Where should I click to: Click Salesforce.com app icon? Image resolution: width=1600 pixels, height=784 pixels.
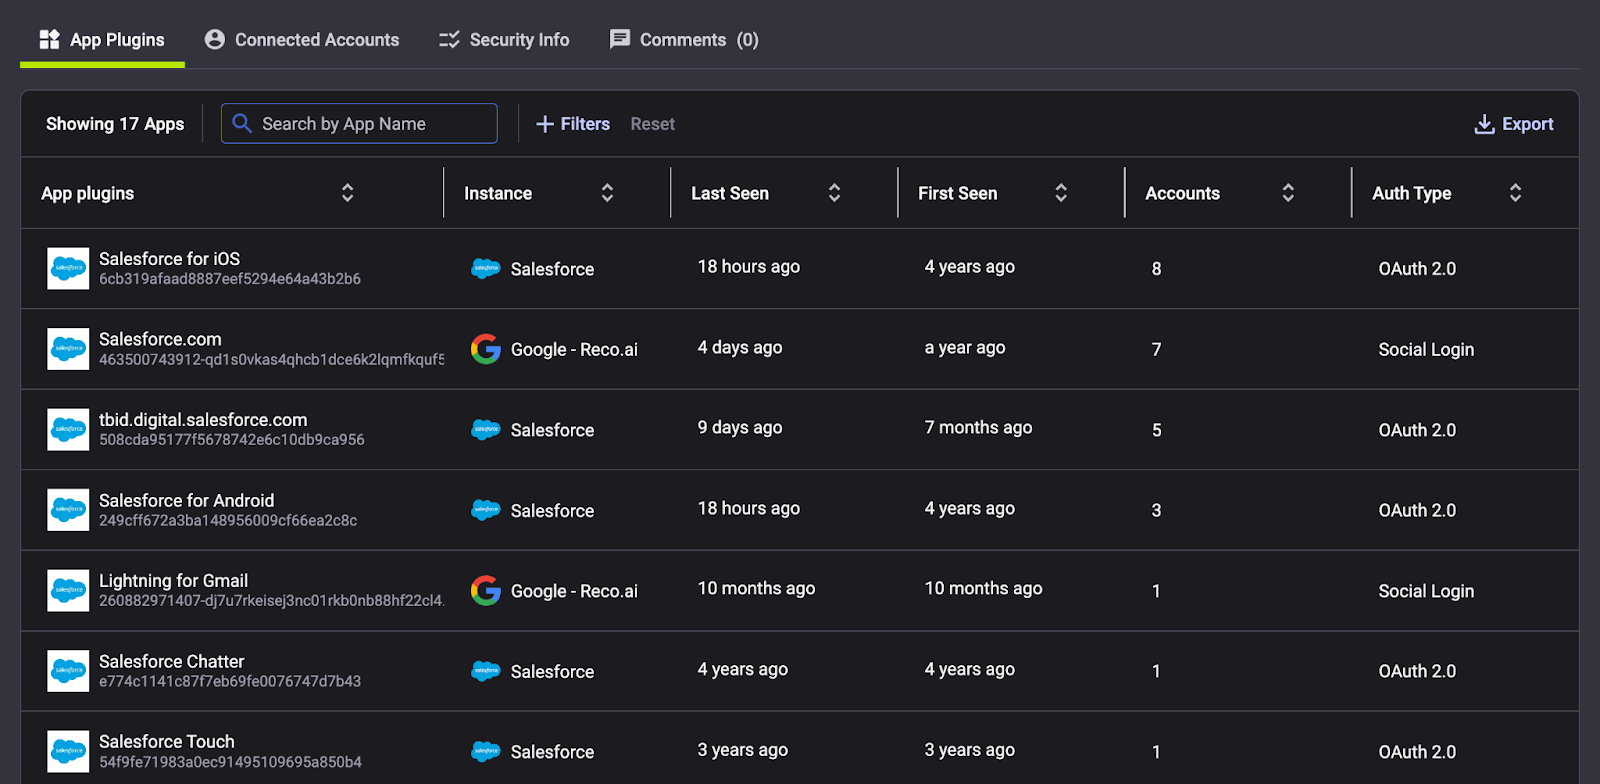click(x=68, y=349)
